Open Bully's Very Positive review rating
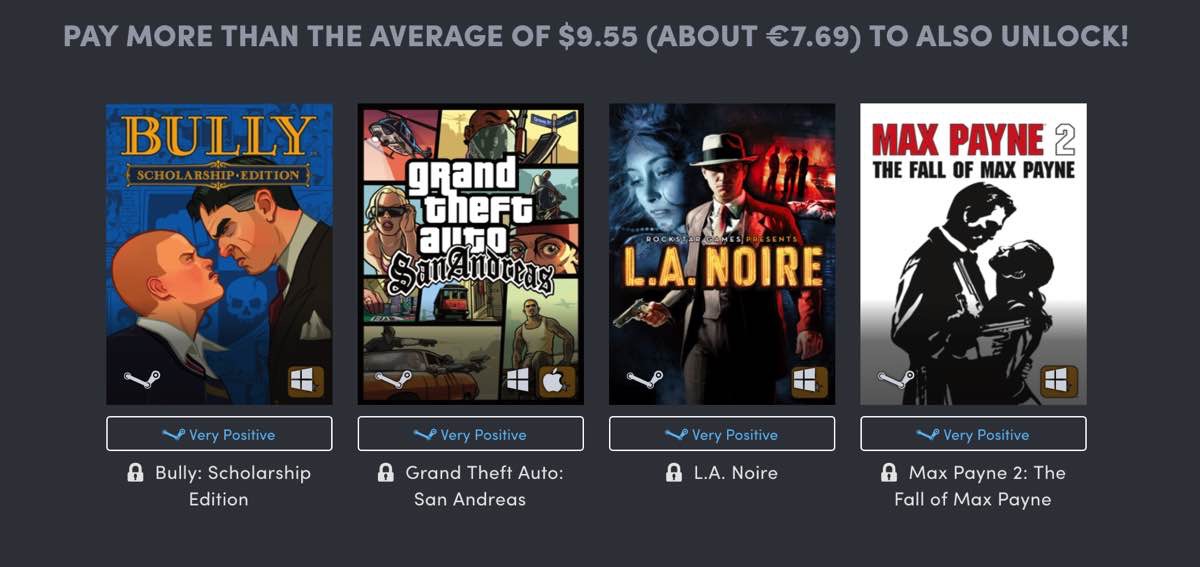Viewport: 1200px width, 567px height. 219,434
